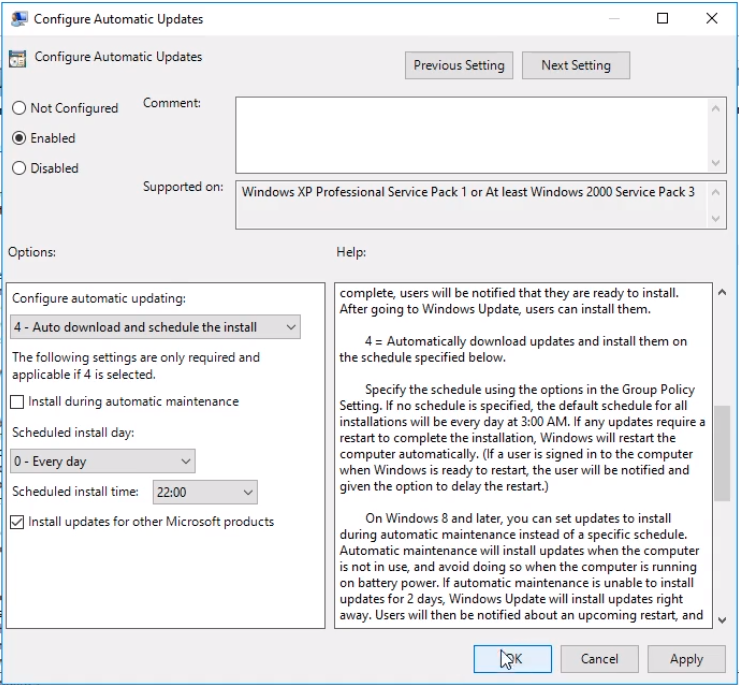
Task: Go to Previous Setting
Action: pyautogui.click(x=459, y=65)
